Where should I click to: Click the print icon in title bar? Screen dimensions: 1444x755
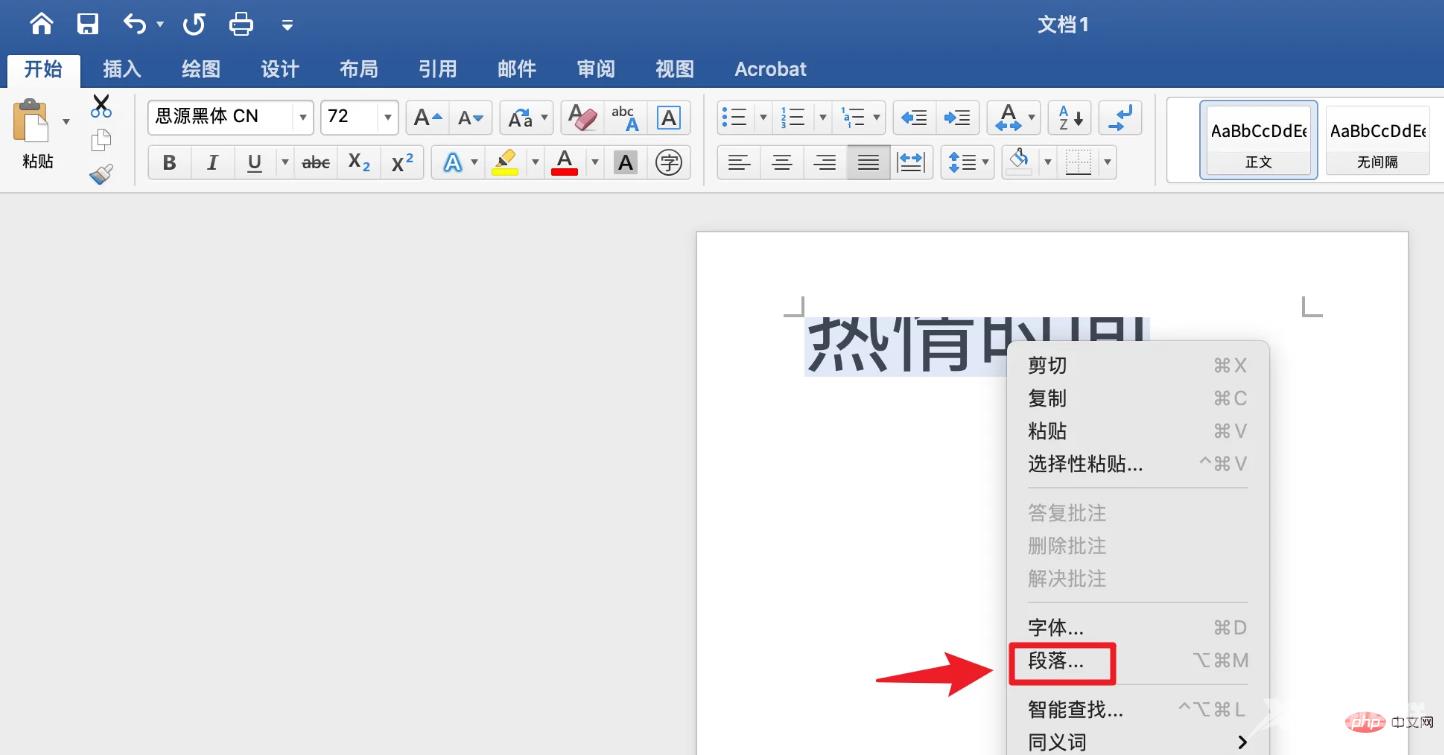(x=241, y=24)
